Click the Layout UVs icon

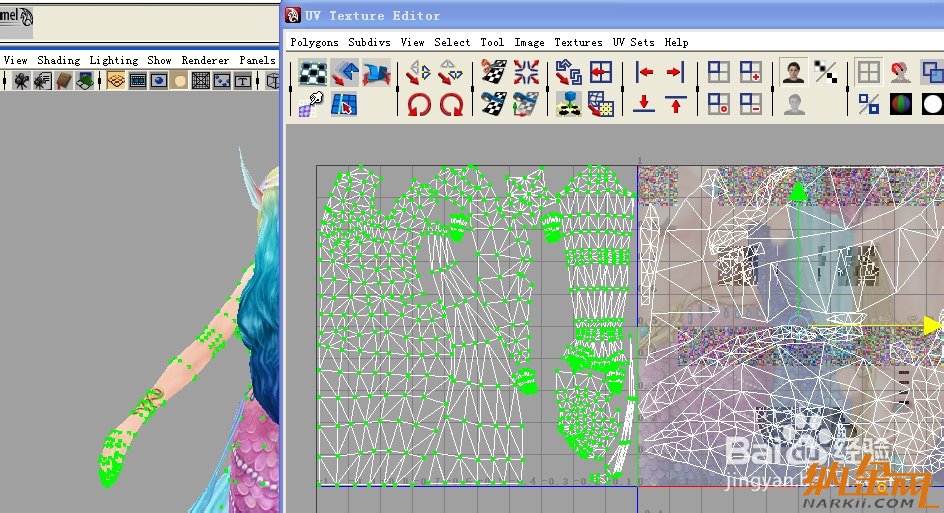point(569,73)
